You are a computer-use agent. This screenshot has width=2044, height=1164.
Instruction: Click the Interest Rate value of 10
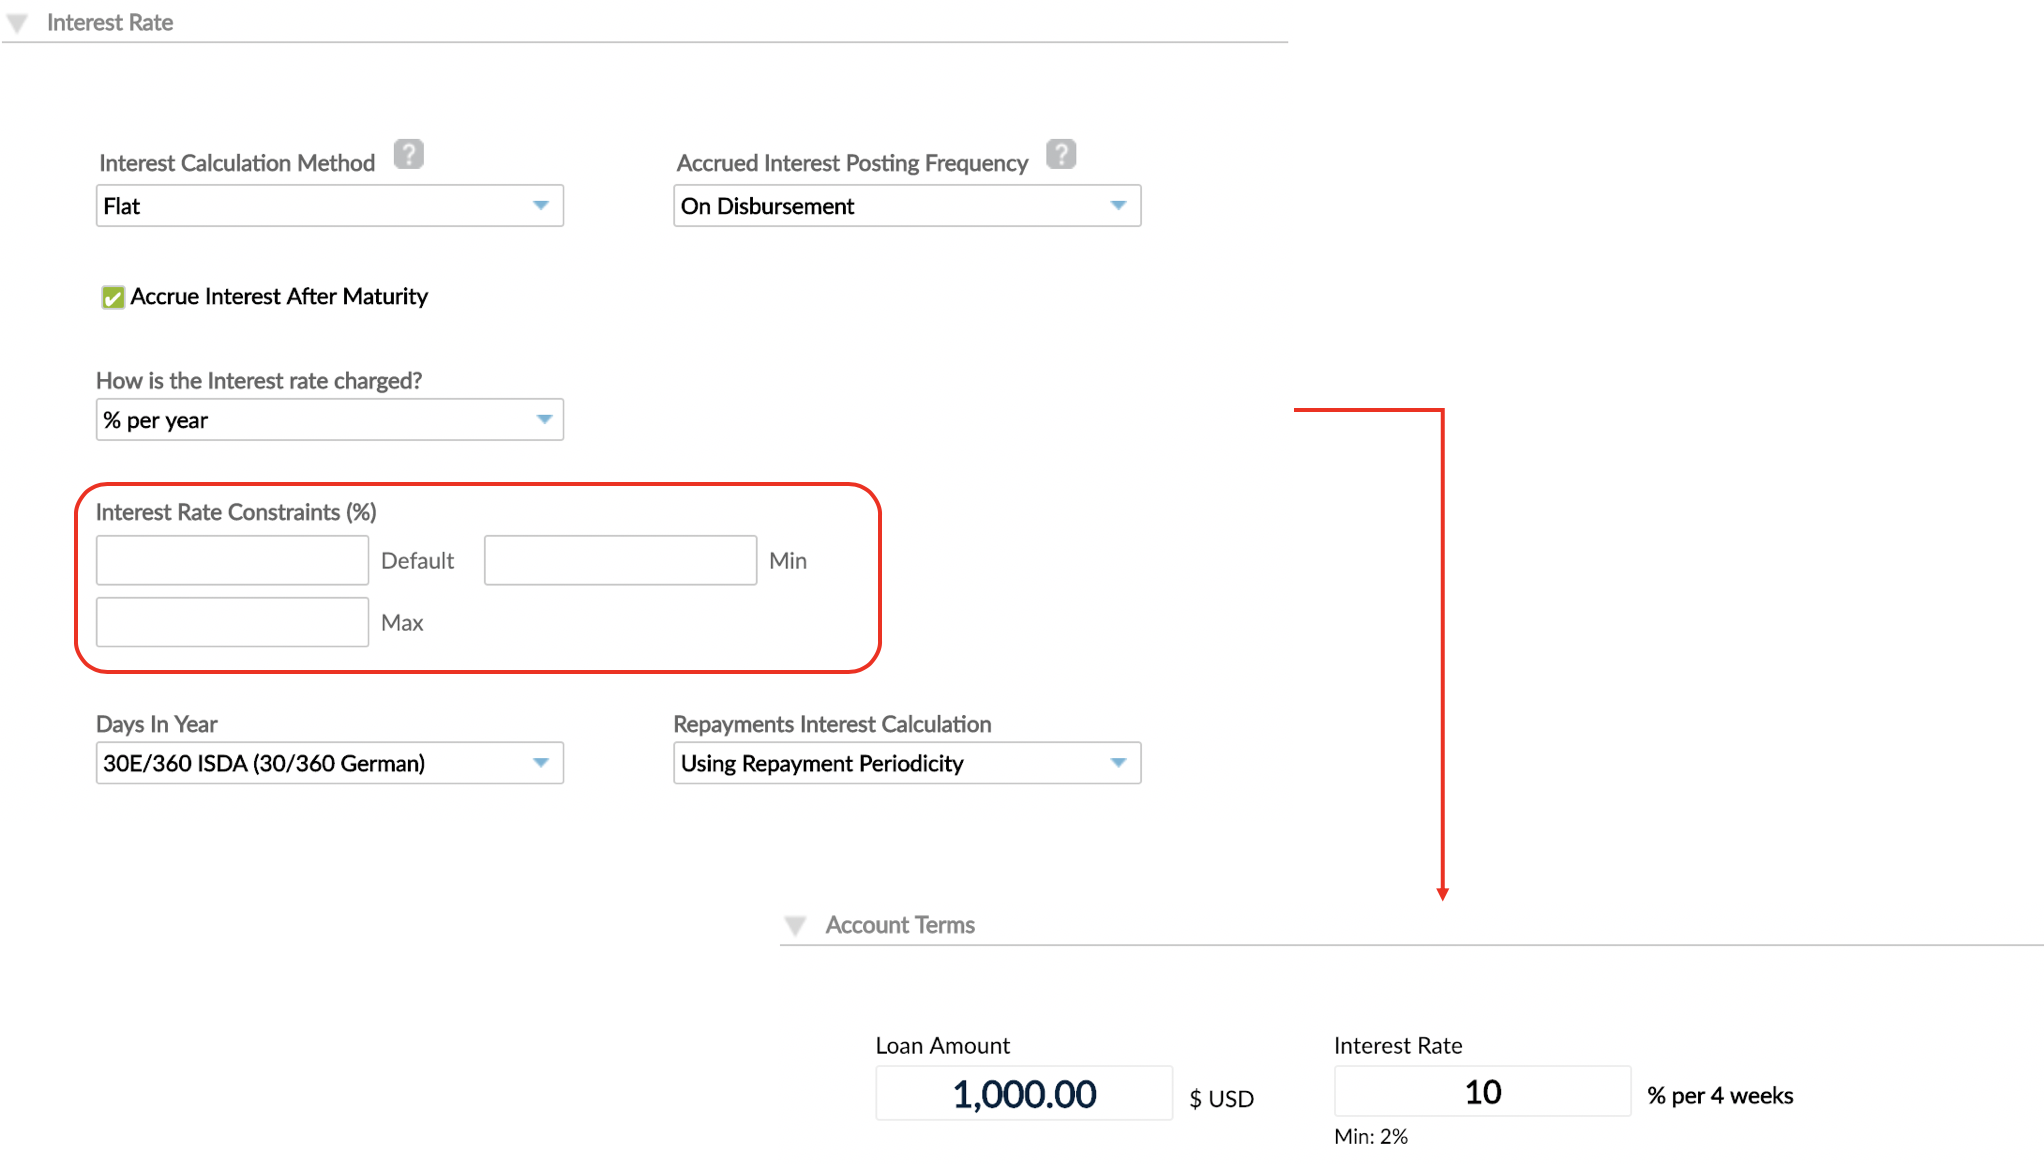[1481, 1091]
